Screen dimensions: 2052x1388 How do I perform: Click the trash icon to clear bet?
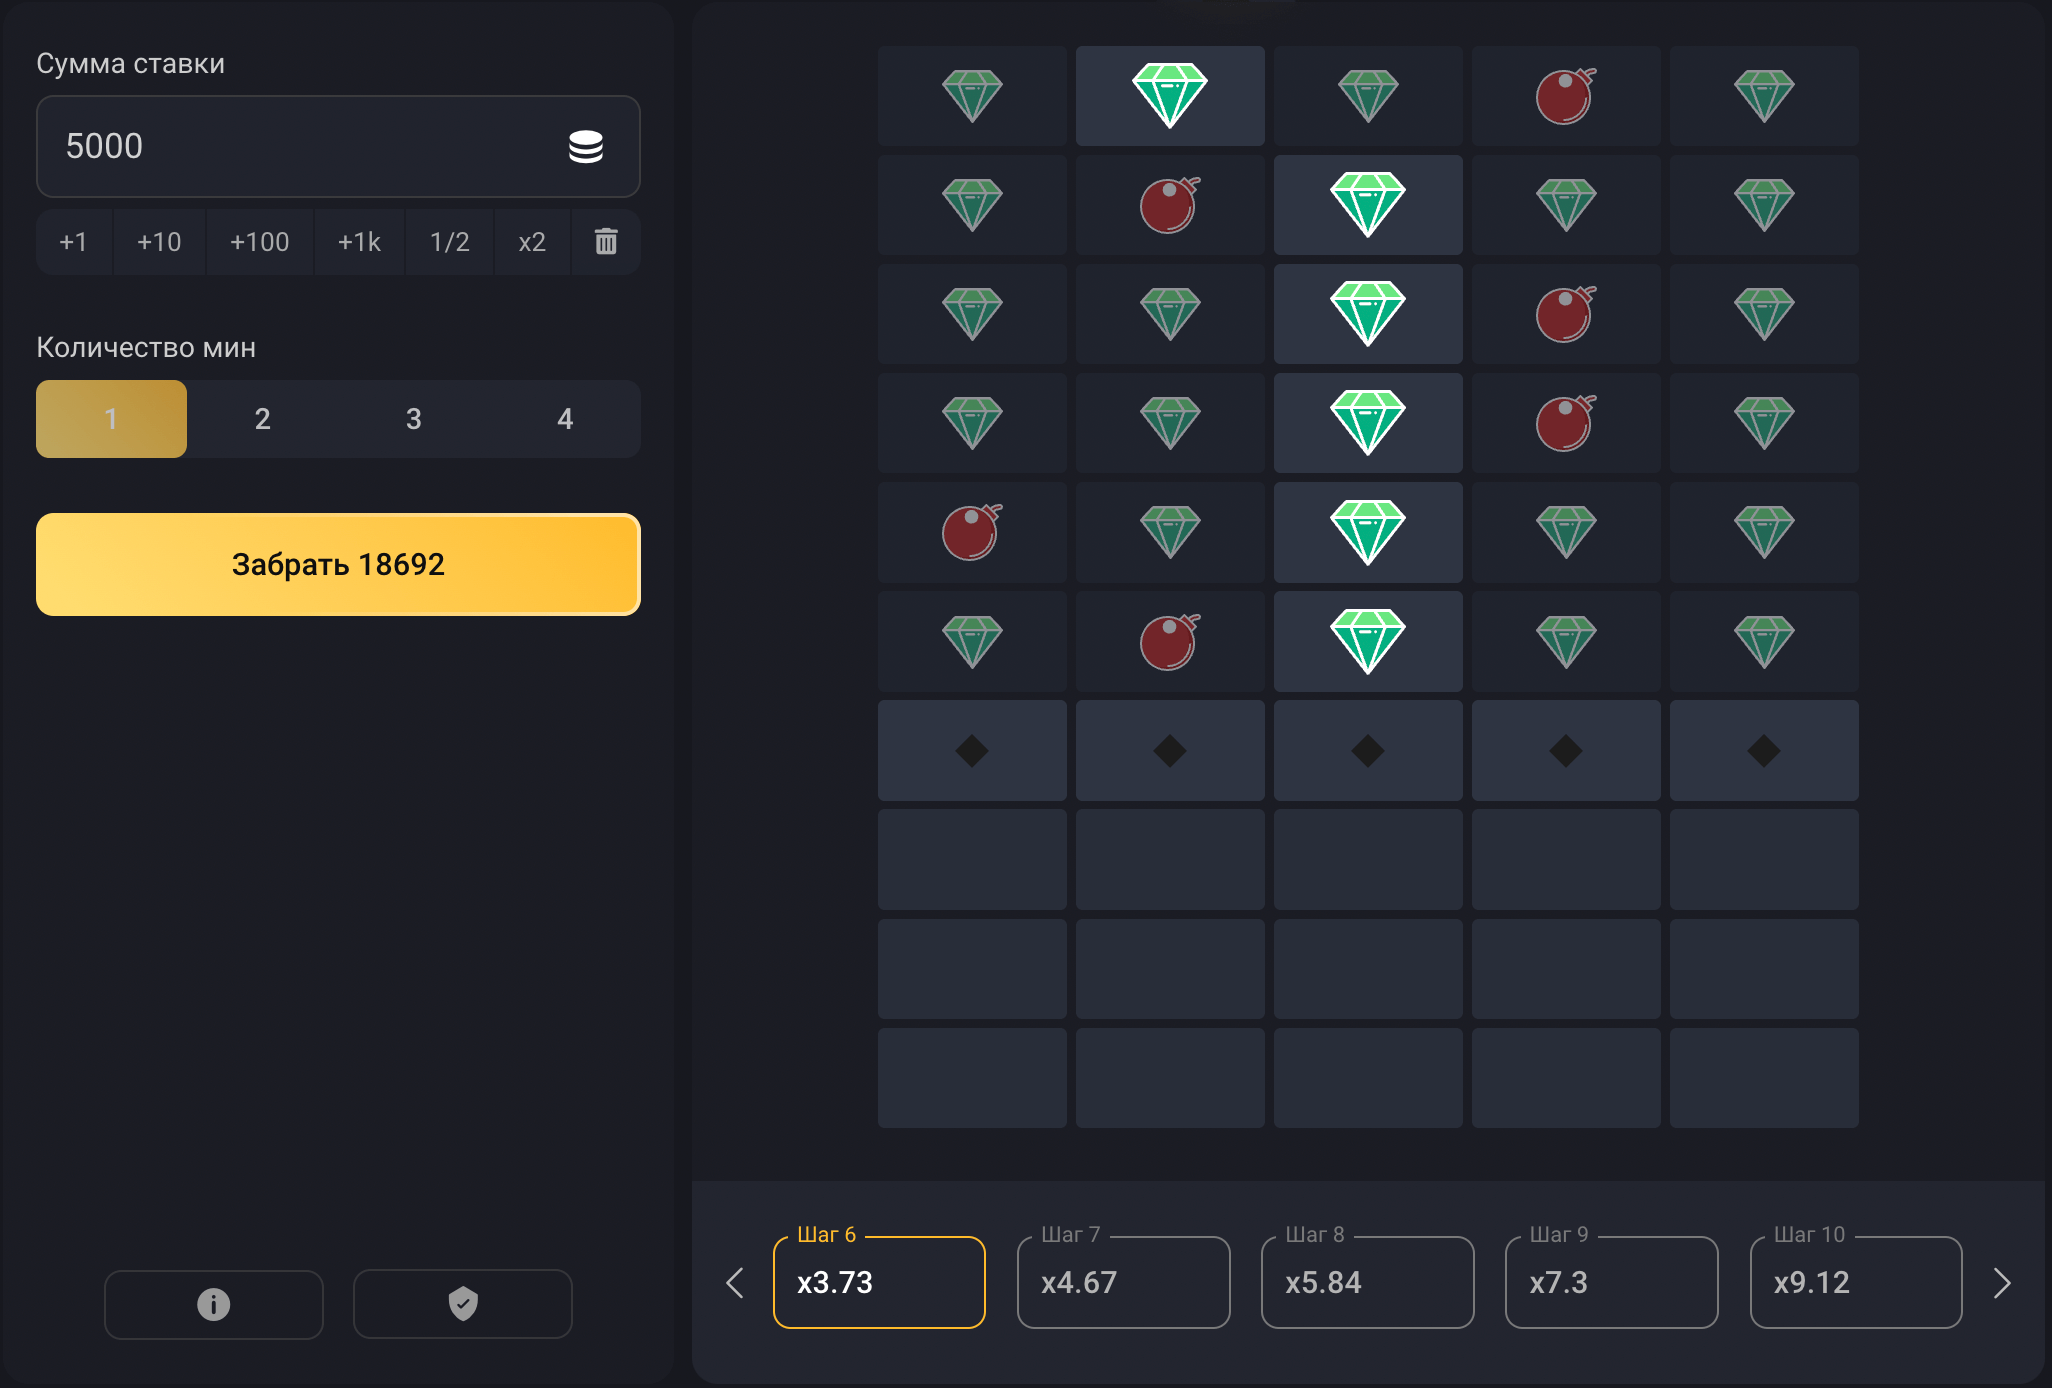click(606, 242)
